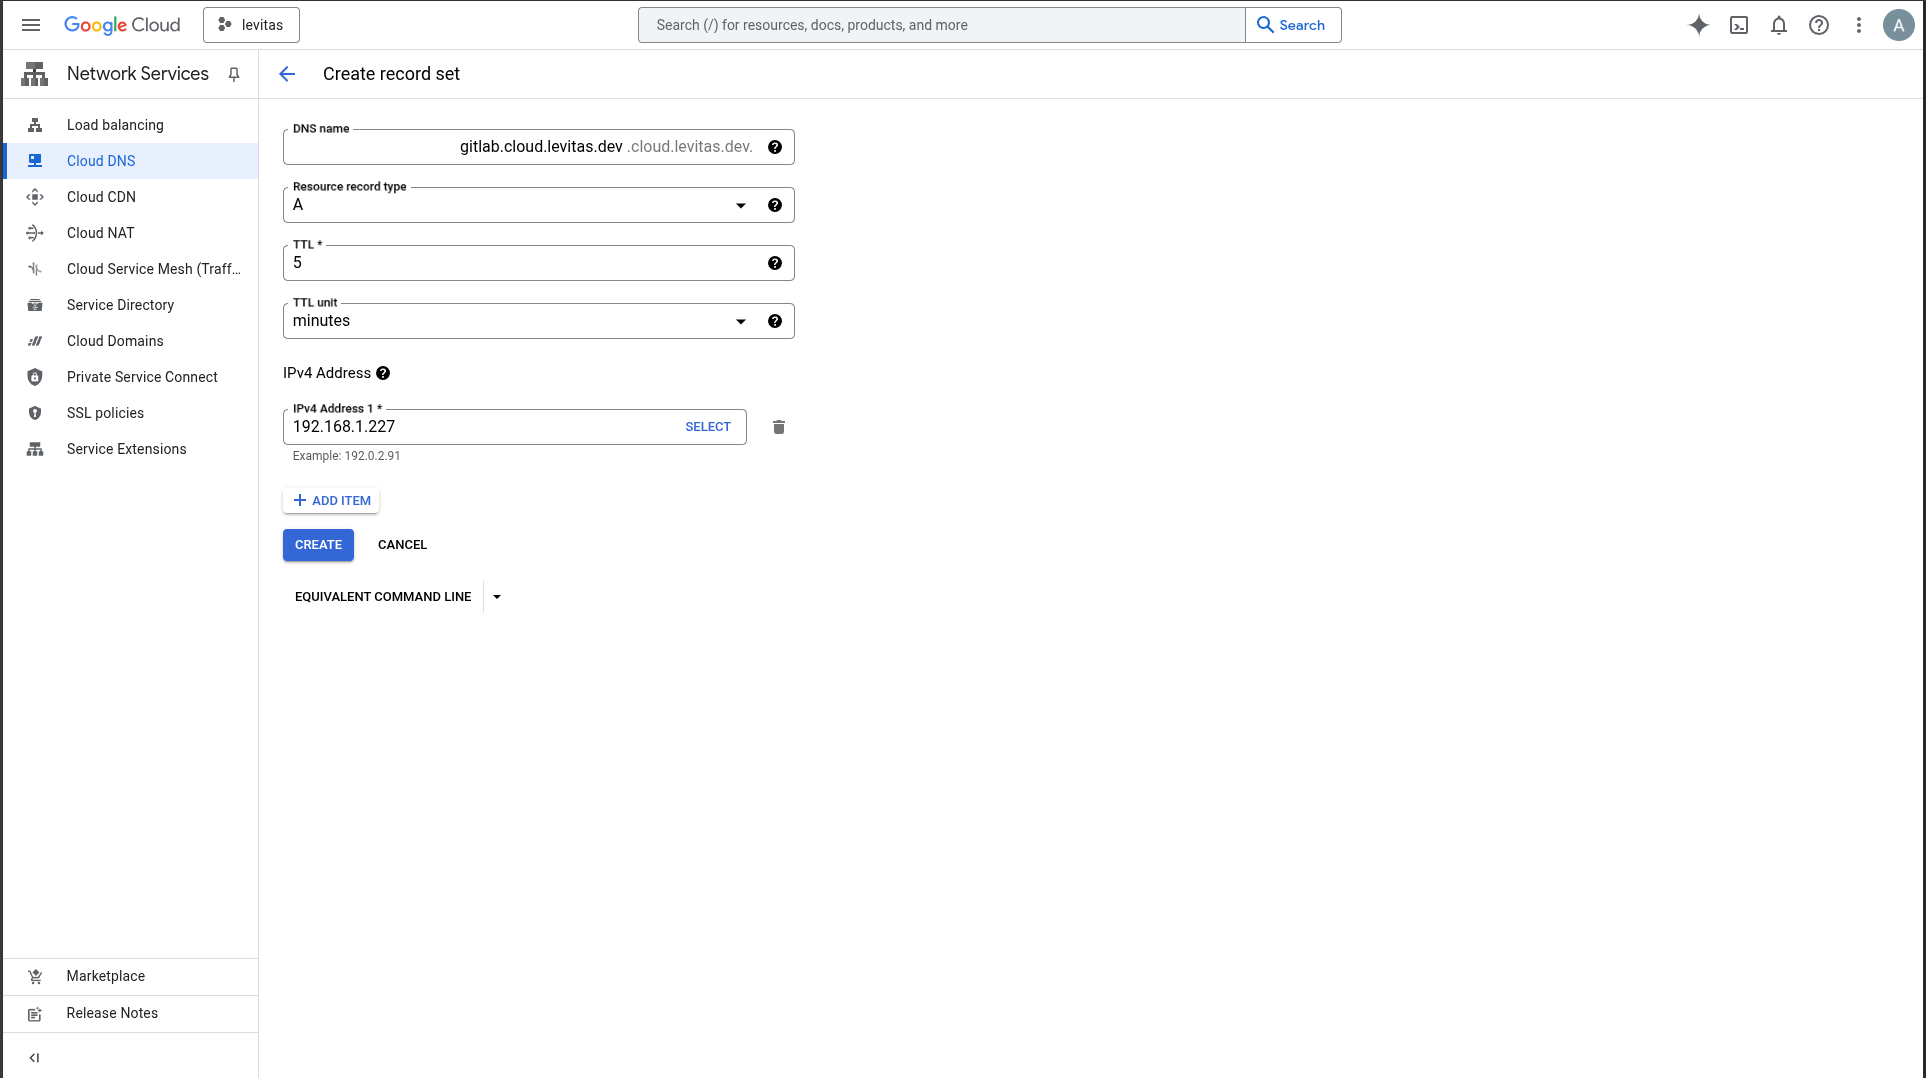Activate Cloud Shell terminal icon

click(1739, 25)
